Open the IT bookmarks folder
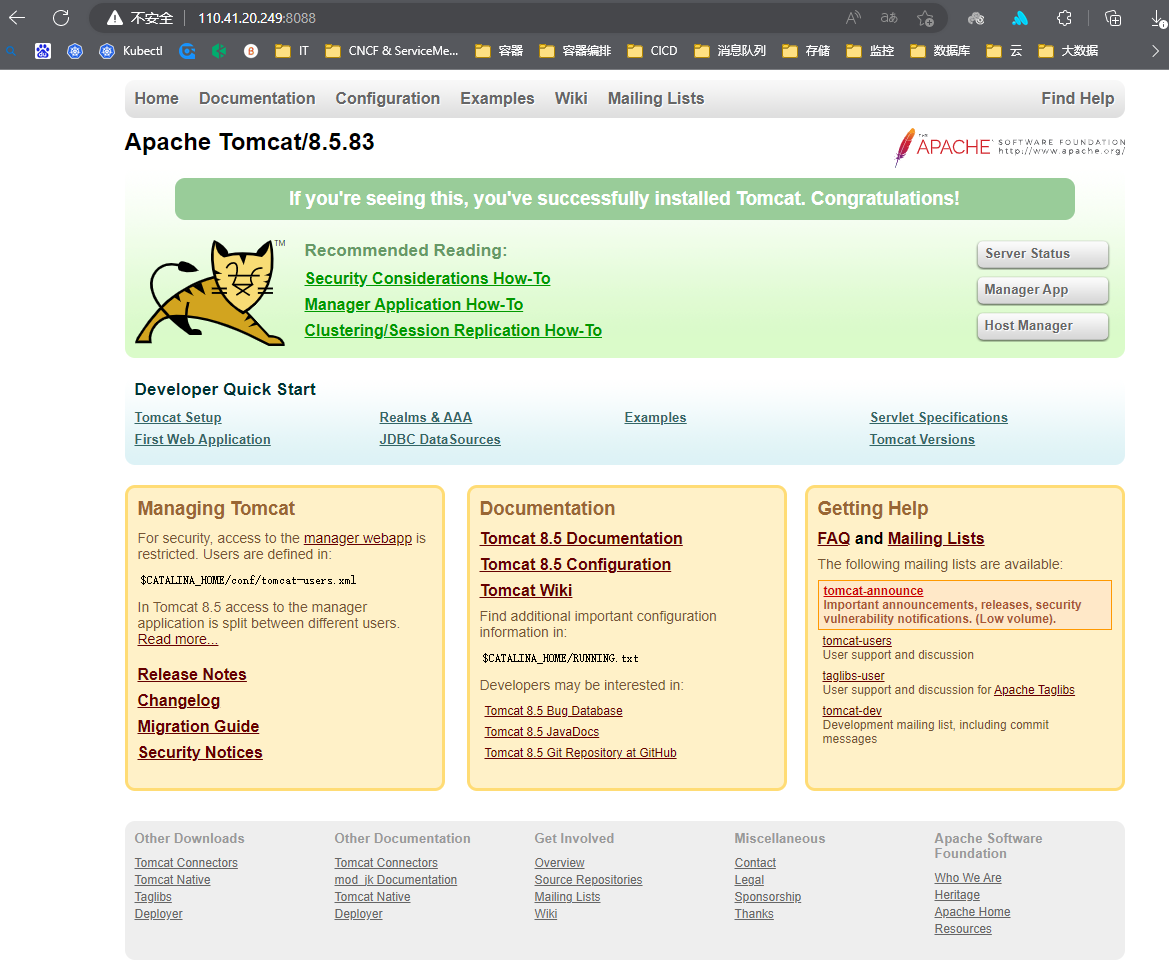This screenshot has height=963, width=1169. click(x=292, y=51)
